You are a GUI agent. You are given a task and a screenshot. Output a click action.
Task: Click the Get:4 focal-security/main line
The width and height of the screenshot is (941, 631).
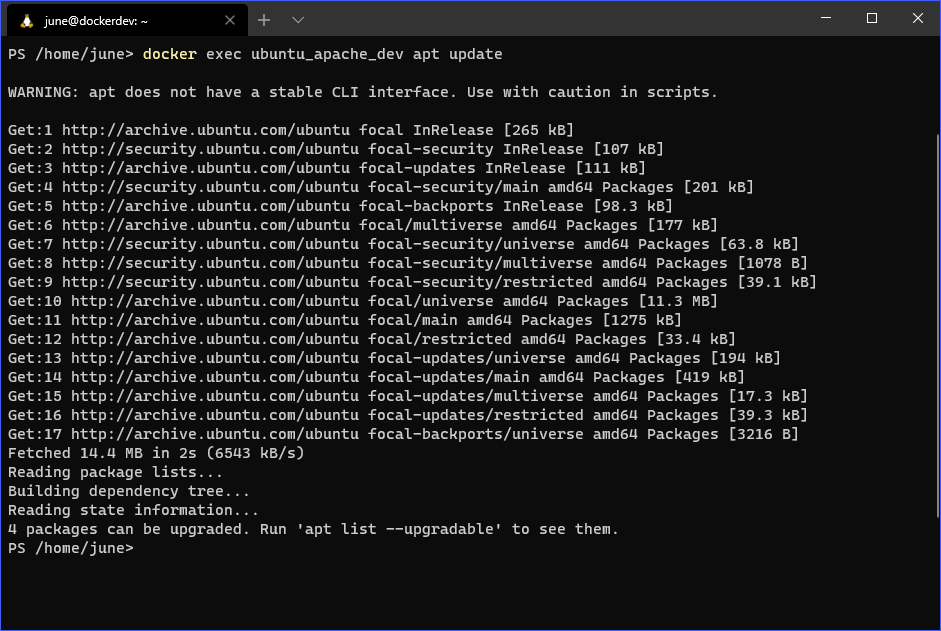380,187
